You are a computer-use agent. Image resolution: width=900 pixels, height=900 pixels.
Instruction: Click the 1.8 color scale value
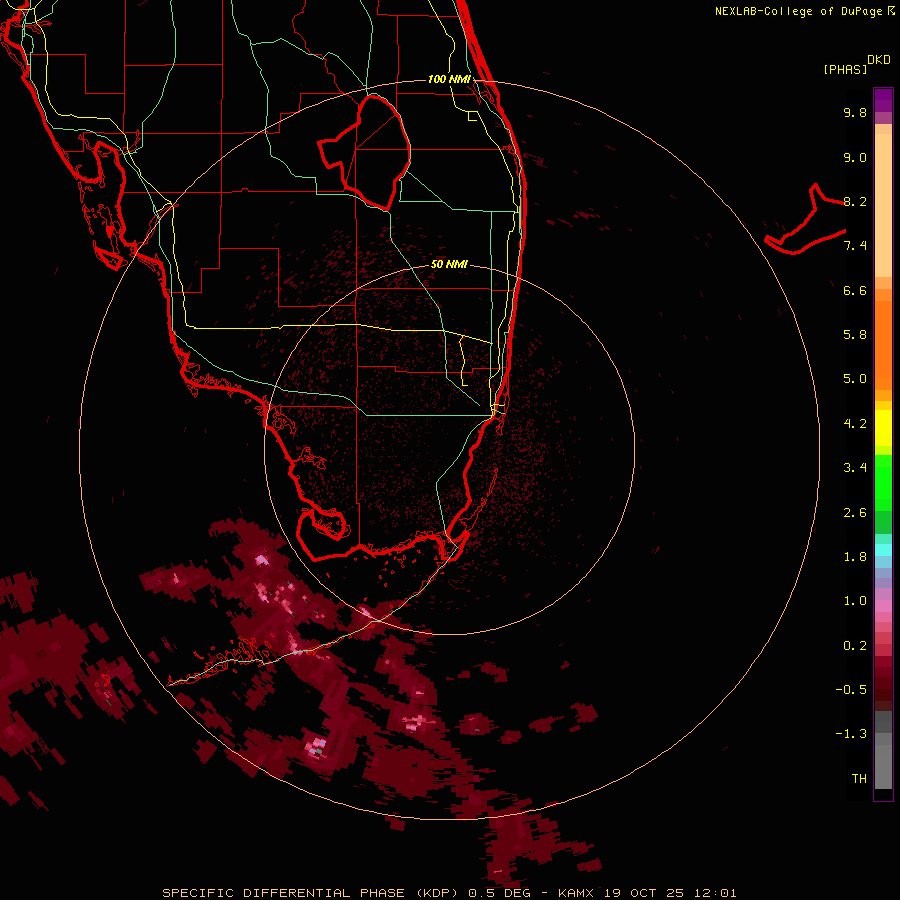[x=855, y=557]
